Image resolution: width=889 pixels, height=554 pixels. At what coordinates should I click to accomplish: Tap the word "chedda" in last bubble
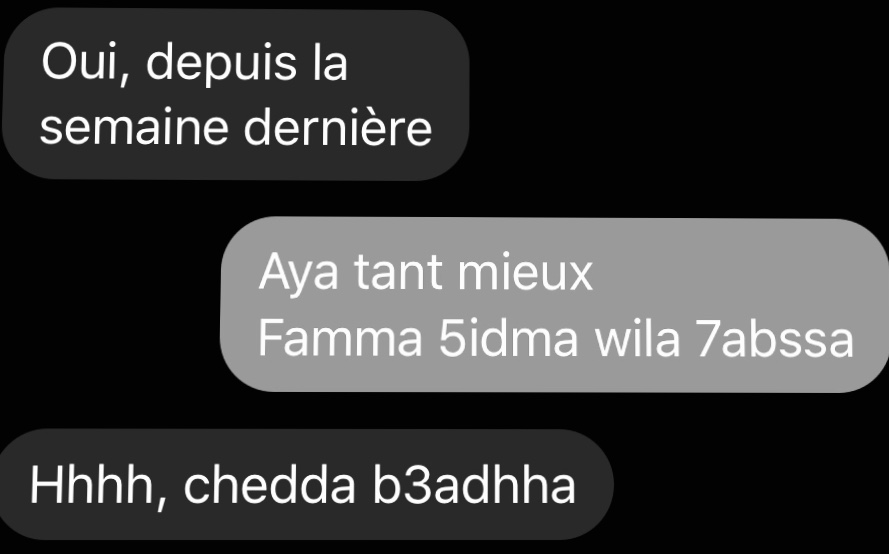tap(269, 485)
